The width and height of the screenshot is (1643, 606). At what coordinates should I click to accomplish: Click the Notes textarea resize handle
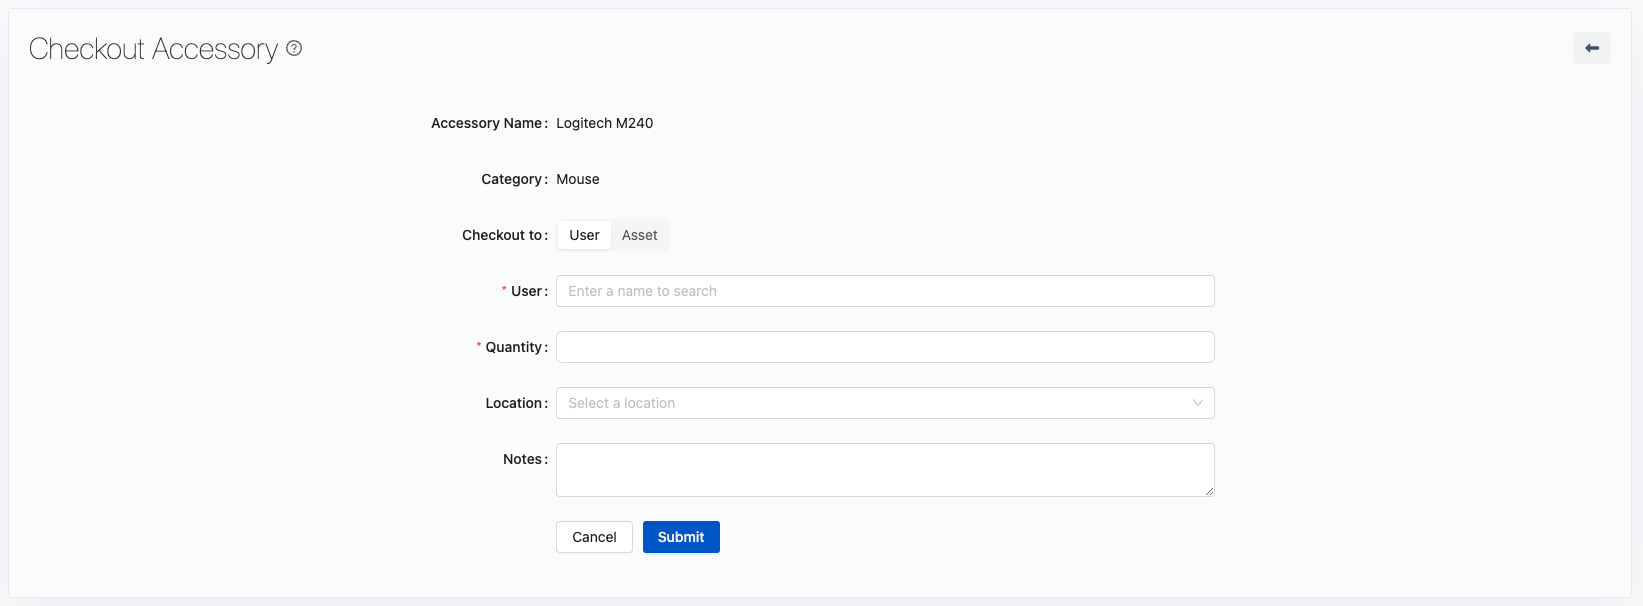click(x=1209, y=491)
